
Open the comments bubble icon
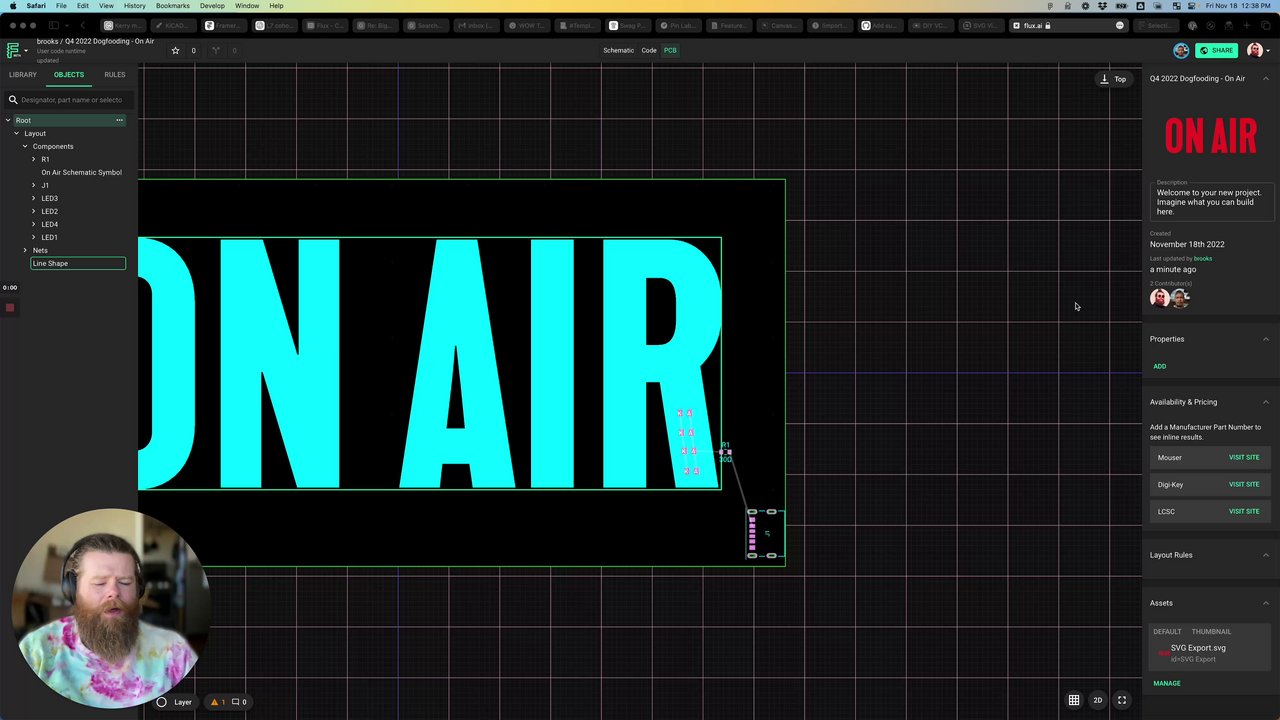(x=235, y=702)
